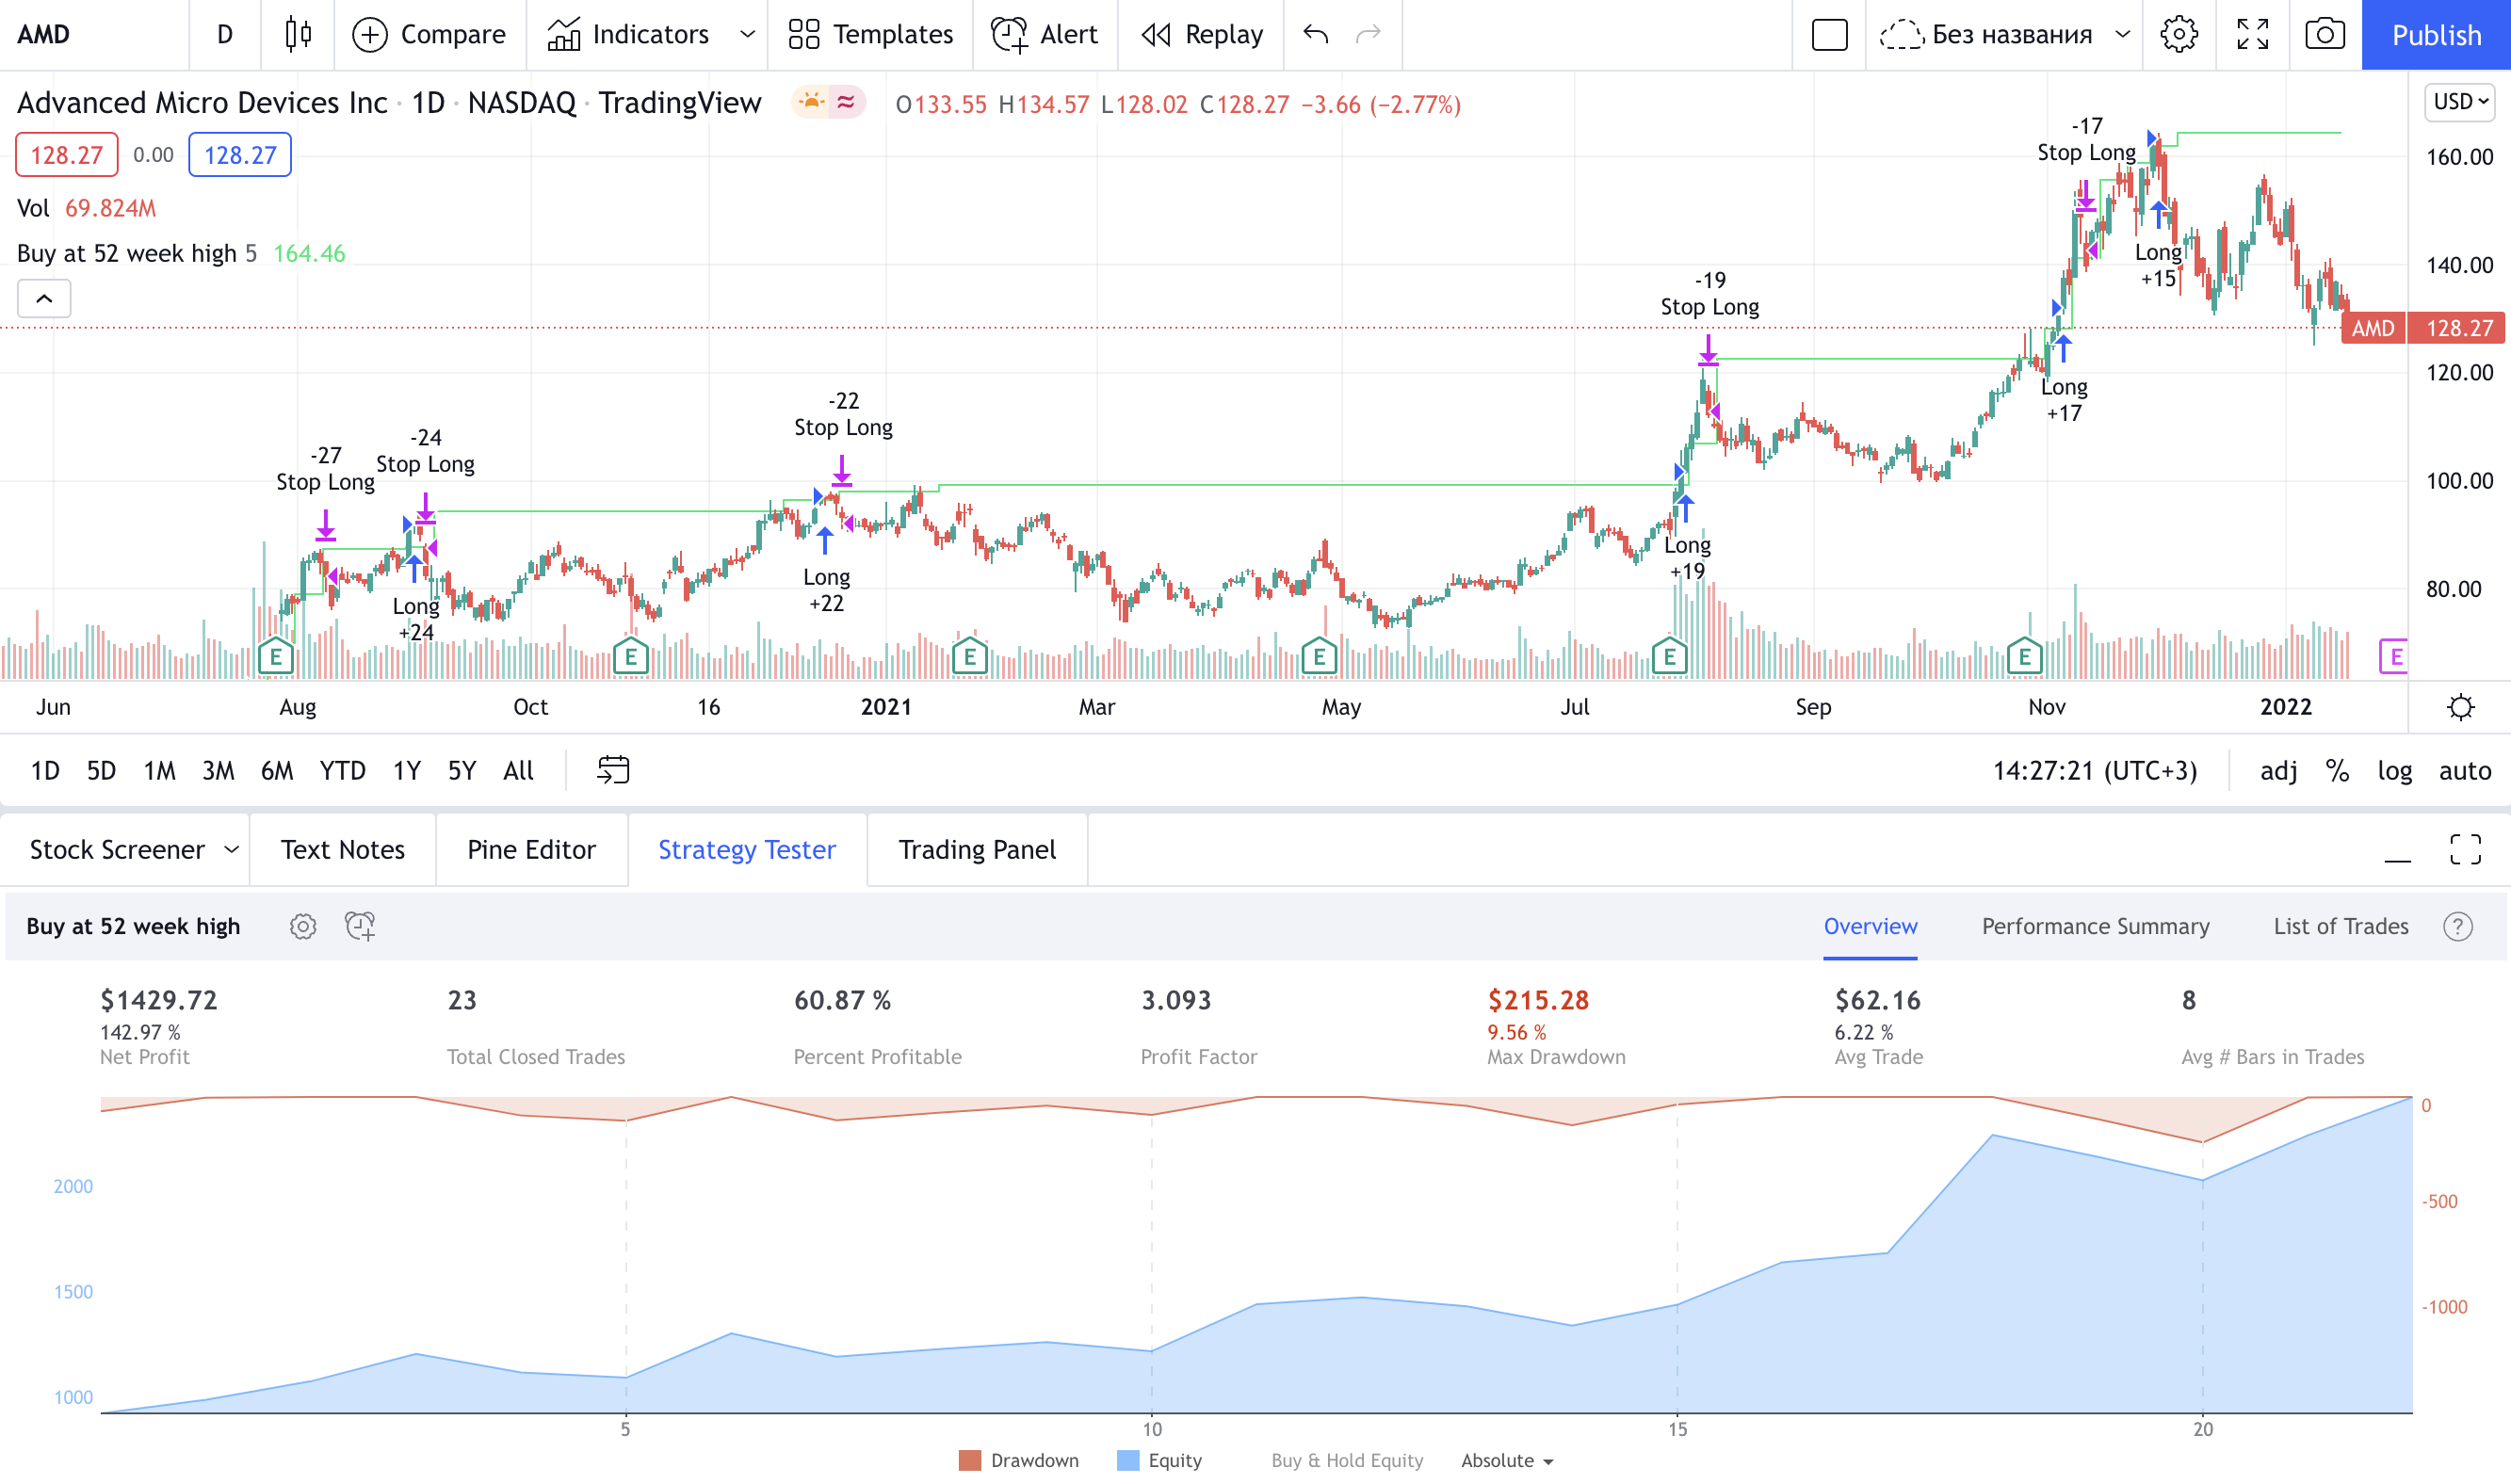The image size is (2511, 1484).
Task: Select the Overview tab
Action: pos(1870,927)
